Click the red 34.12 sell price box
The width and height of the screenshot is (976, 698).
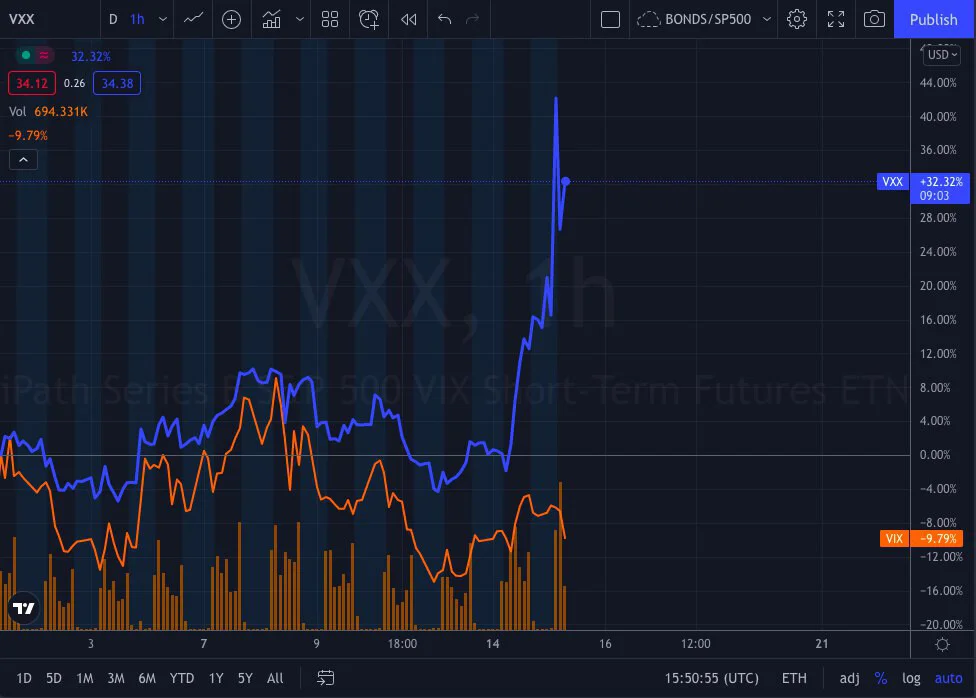click(32, 83)
